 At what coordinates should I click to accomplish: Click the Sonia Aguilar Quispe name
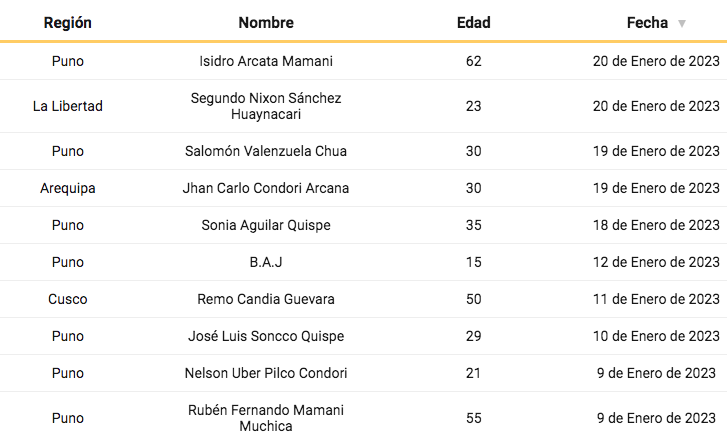(266, 225)
